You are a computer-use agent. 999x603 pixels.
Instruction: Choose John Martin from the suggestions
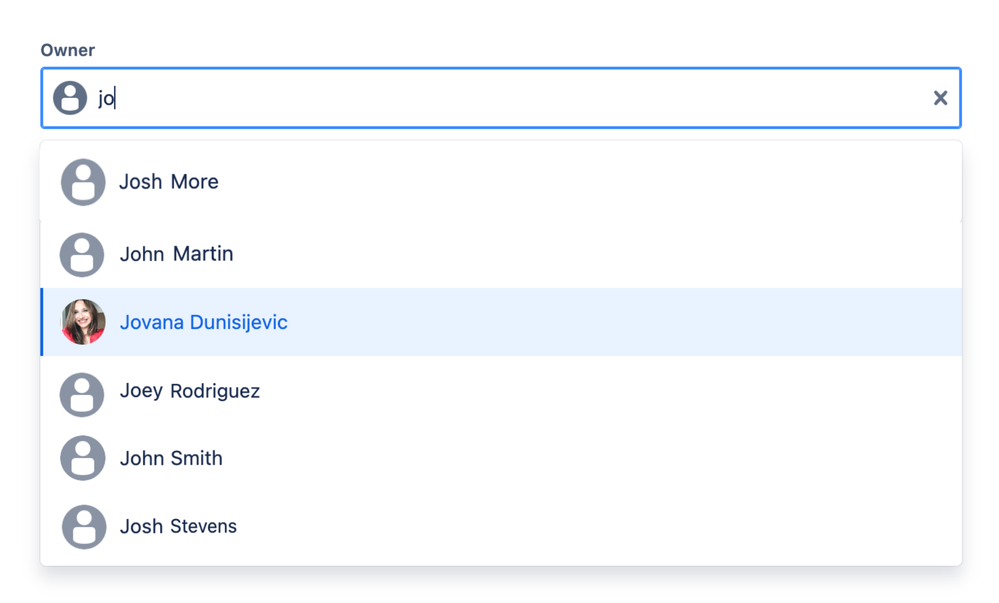click(176, 254)
